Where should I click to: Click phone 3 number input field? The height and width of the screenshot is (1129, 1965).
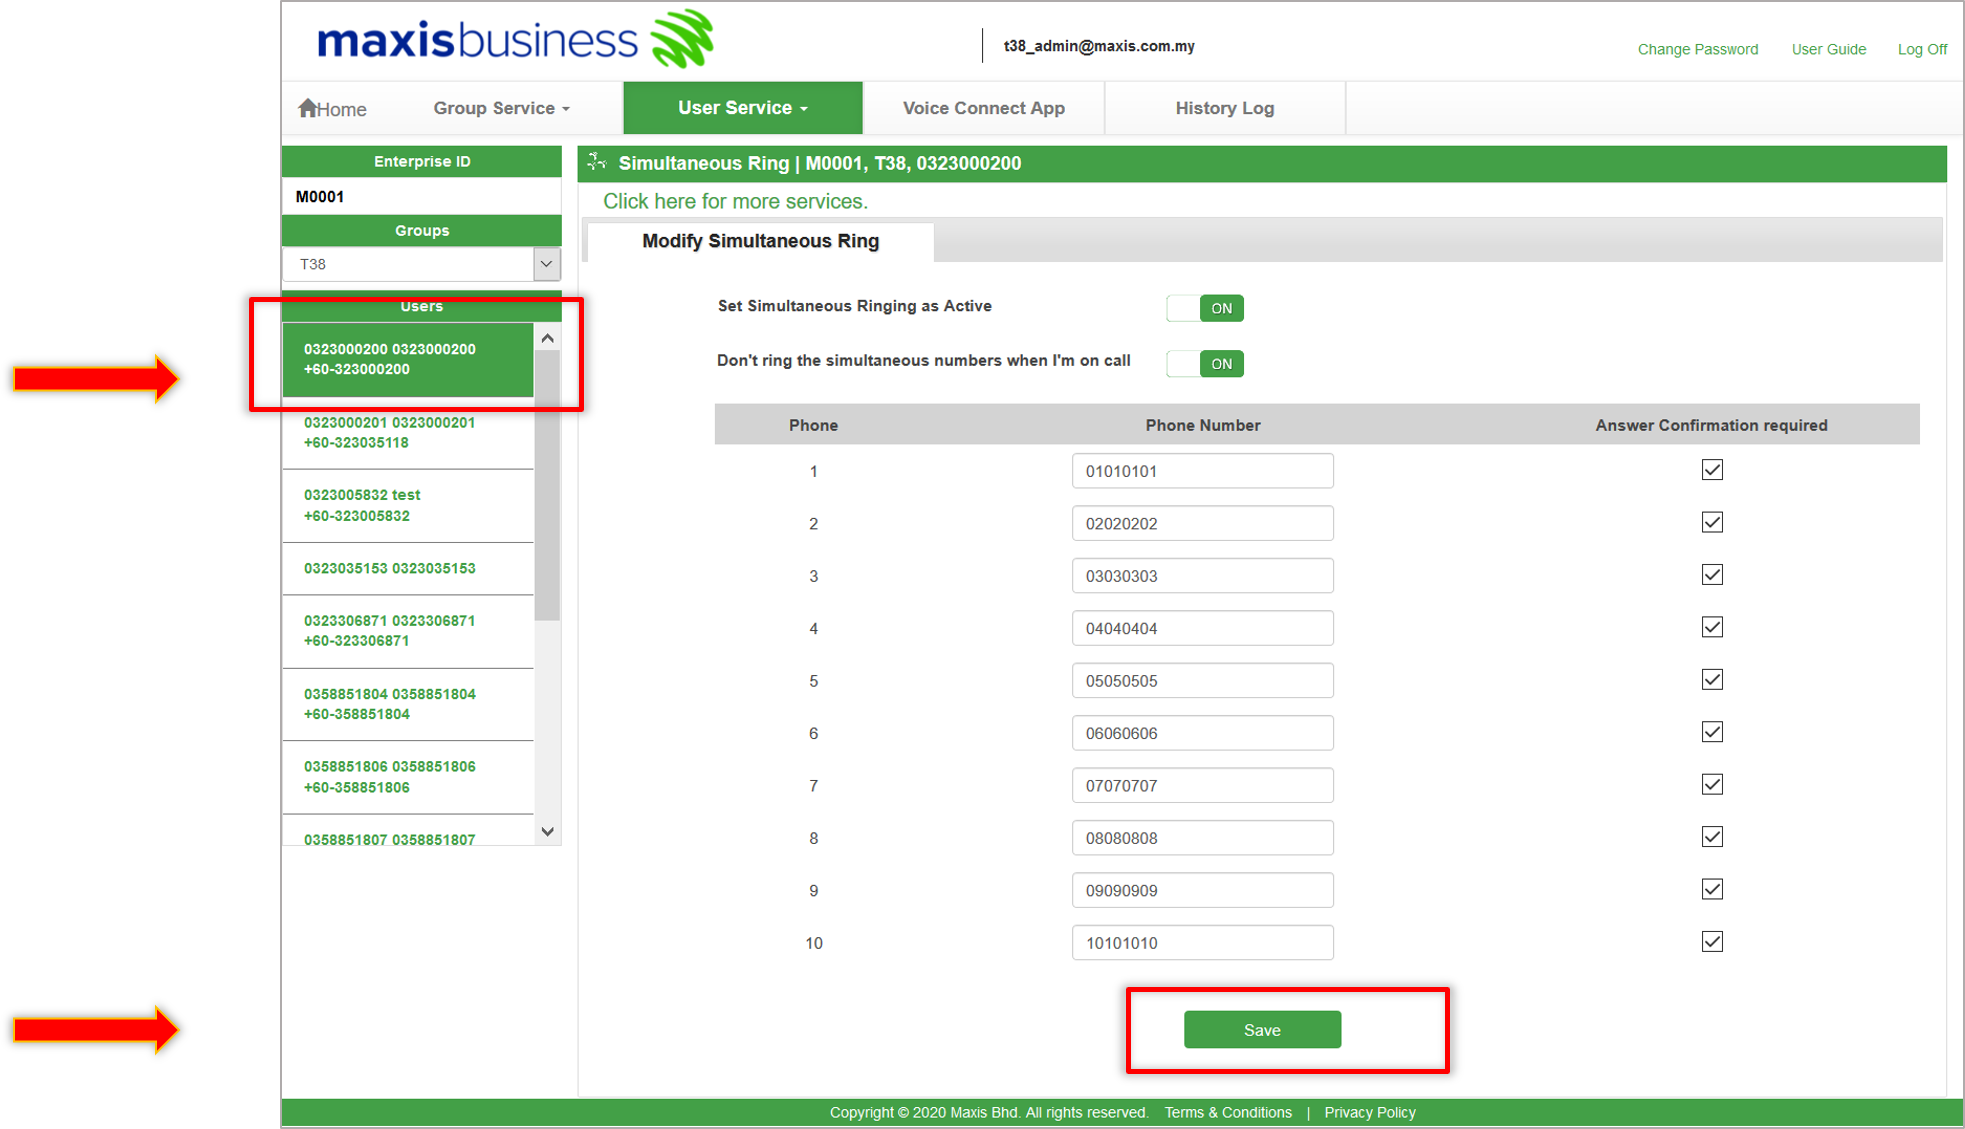pos(1202,576)
